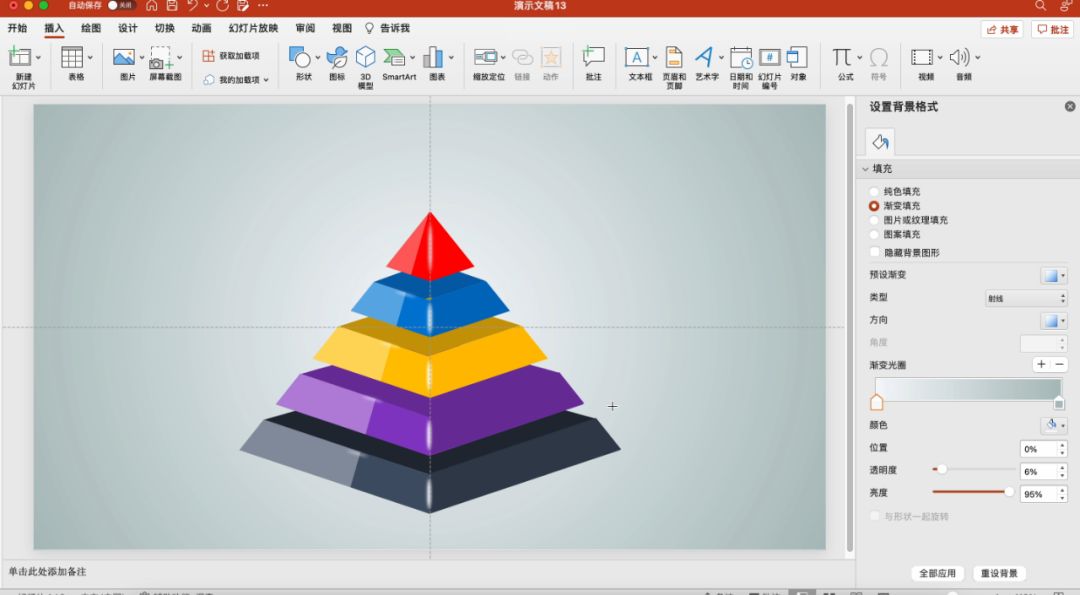
Task: Click the Reset Background (重设背景) button
Action: click(999, 574)
